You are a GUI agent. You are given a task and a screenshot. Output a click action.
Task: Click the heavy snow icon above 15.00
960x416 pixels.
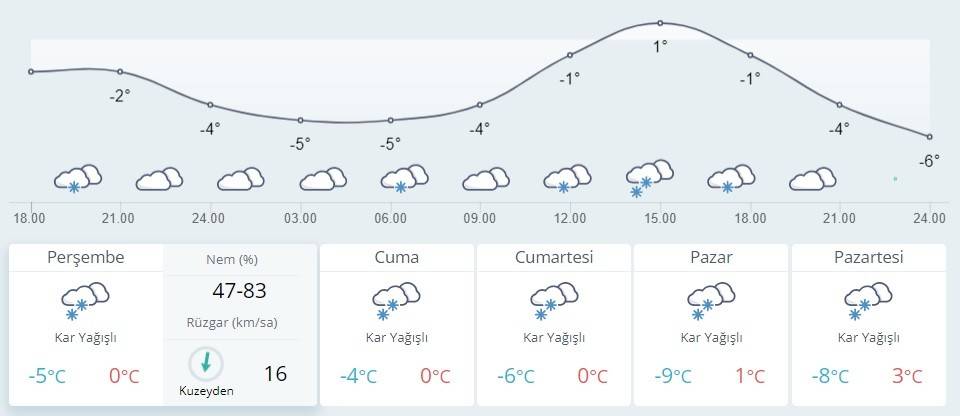pyautogui.click(x=648, y=177)
